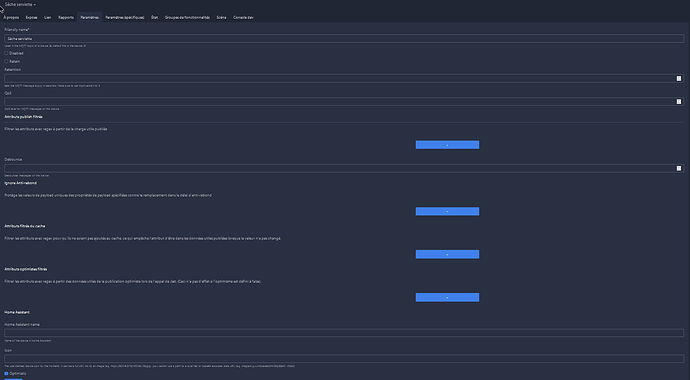Viewport: 690px width, 380px height.
Task: Uncheck the Optimistic checkbox
Action: click(x=6, y=373)
